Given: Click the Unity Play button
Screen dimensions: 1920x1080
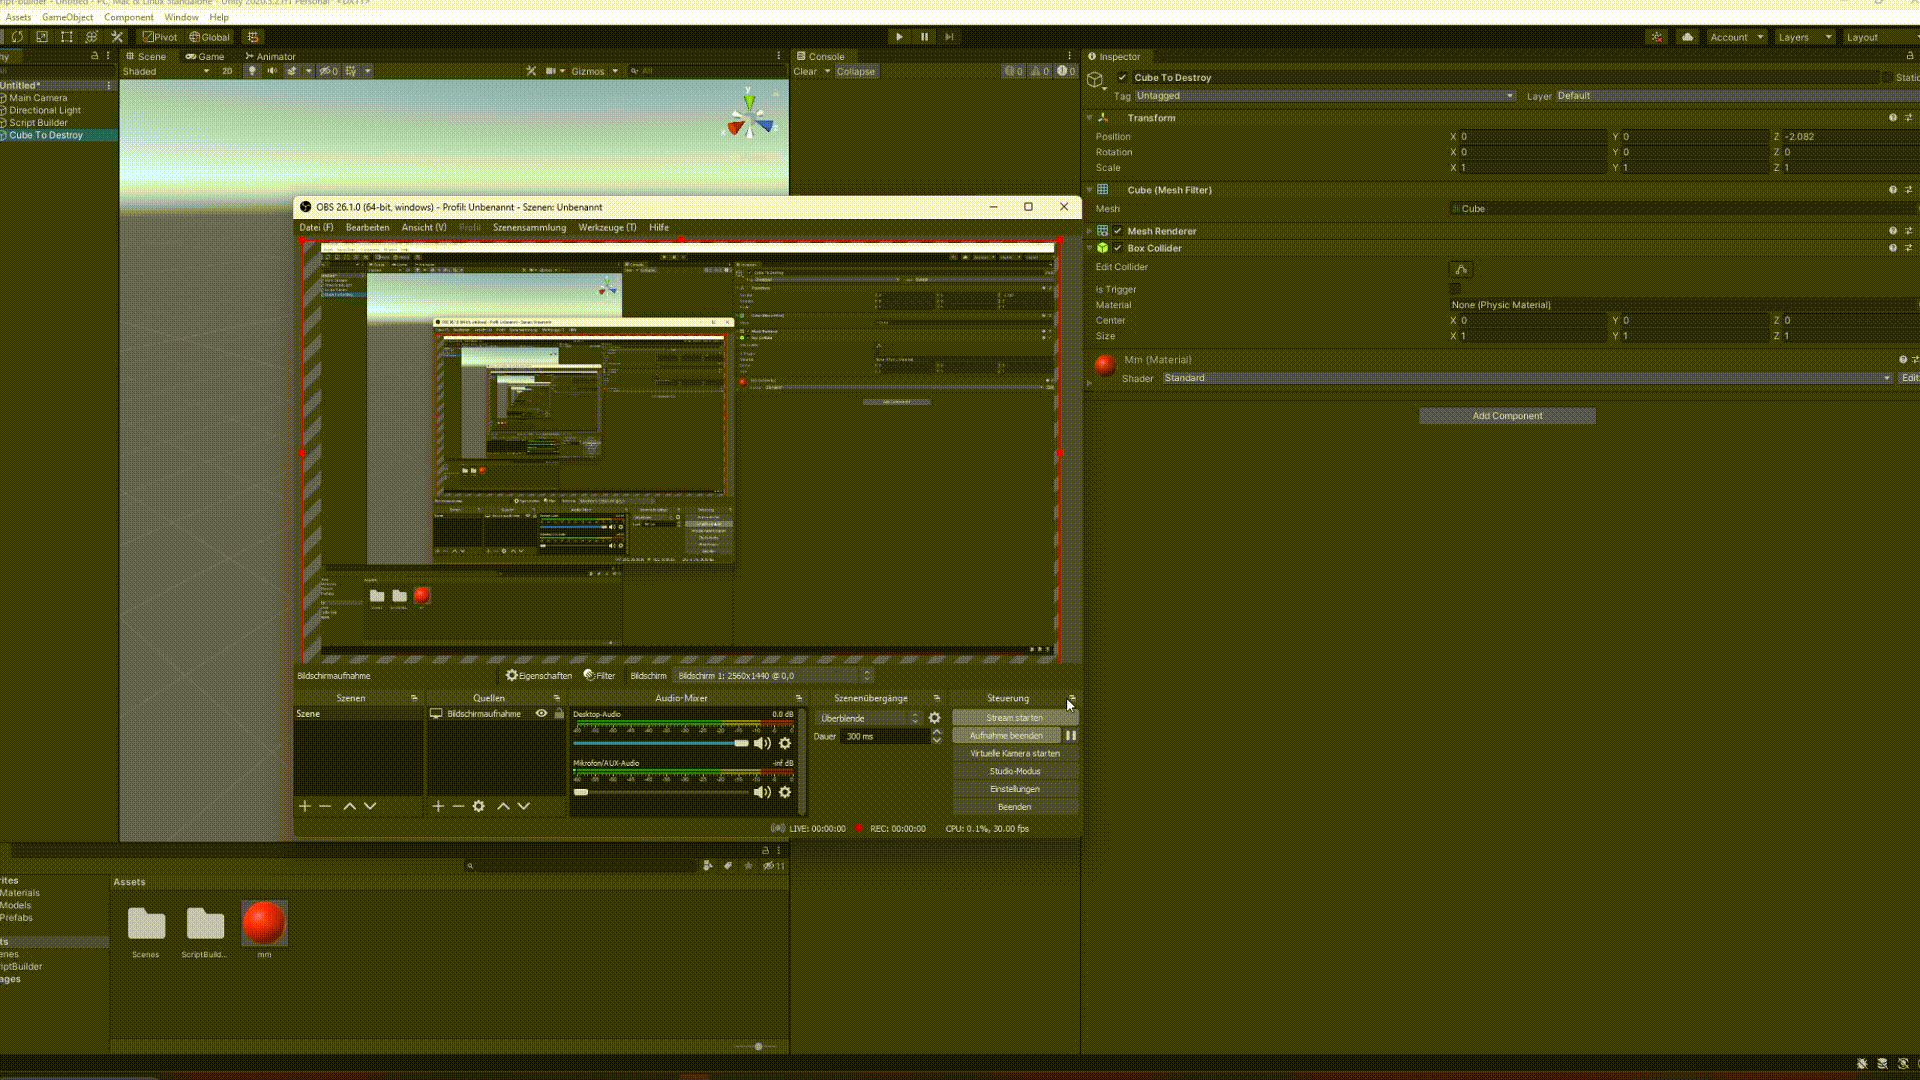Looking at the screenshot, I should click(x=899, y=37).
